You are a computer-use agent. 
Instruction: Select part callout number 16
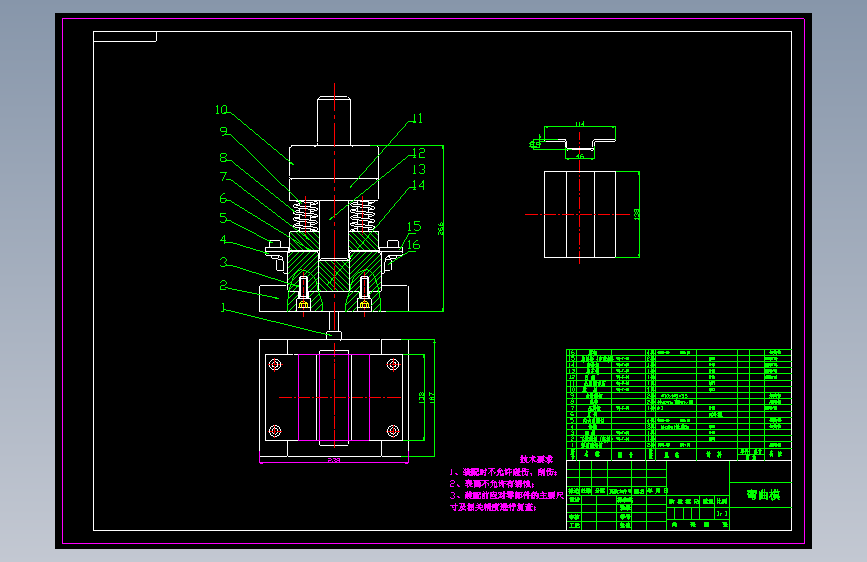pyautogui.click(x=413, y=244)
